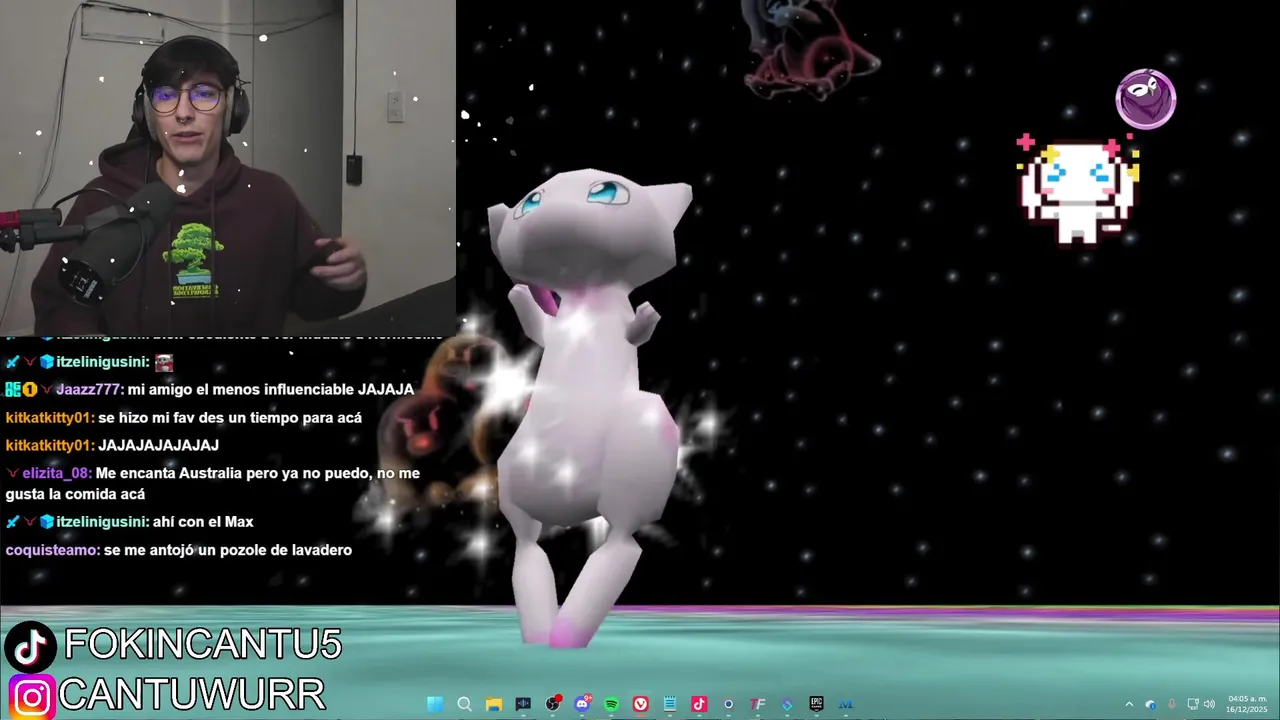Click username coquisteamo in chat

pos(52,550)
